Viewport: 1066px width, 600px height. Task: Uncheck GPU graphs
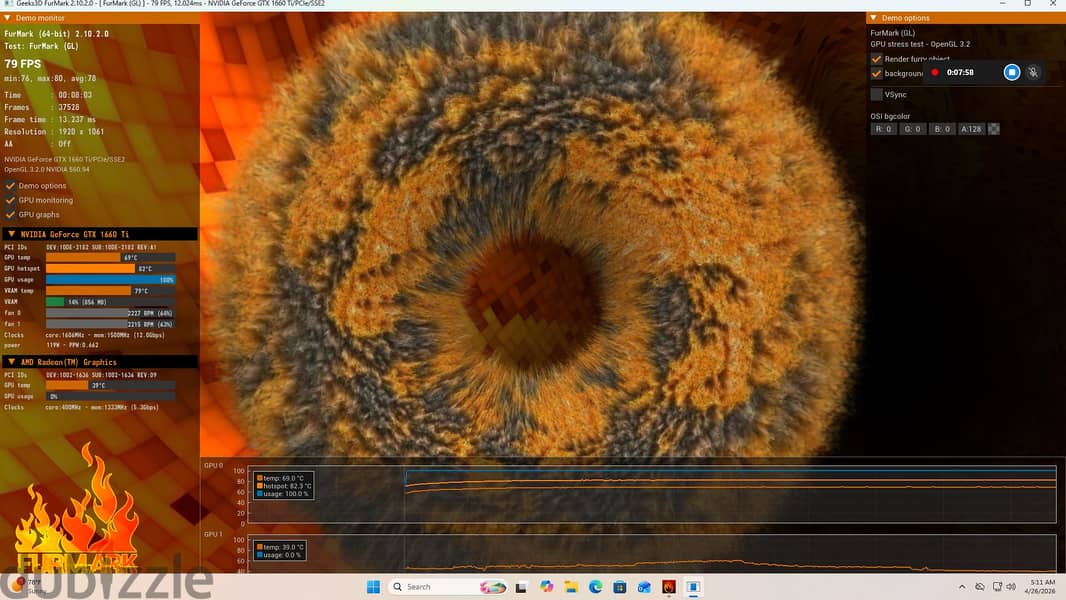10,214
